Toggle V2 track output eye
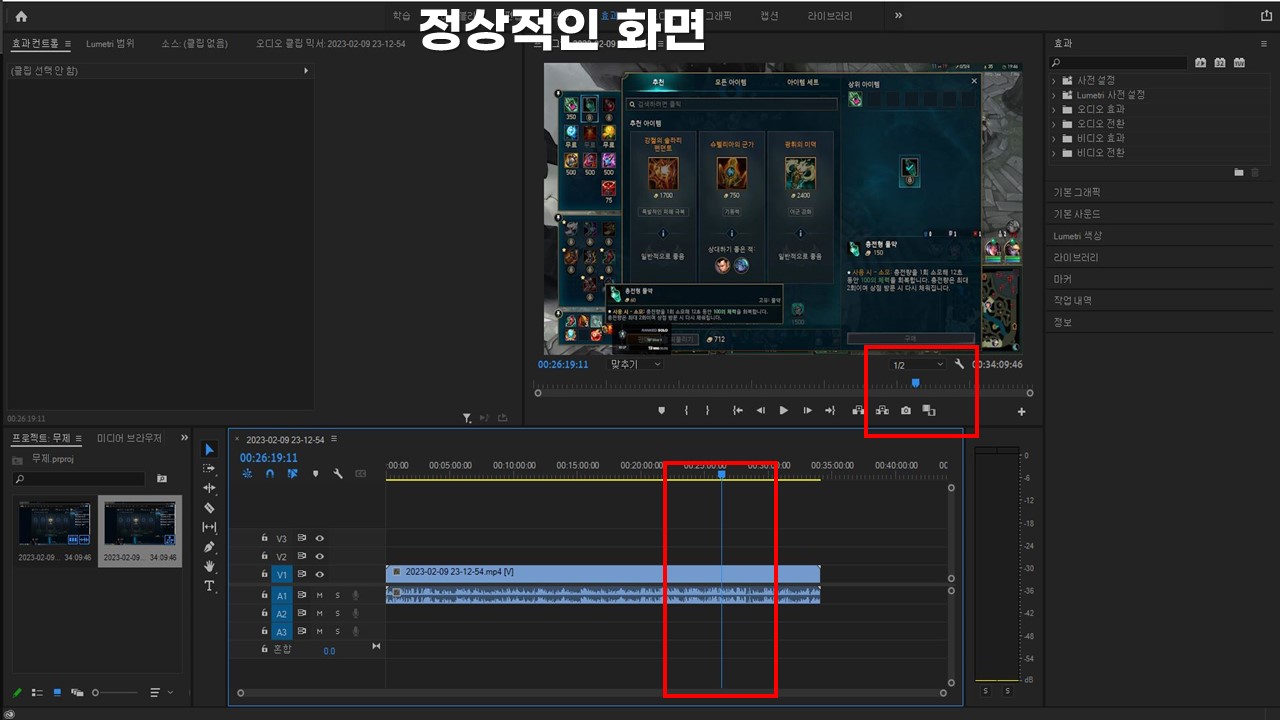The width and height of the screenshot is (1280, 720). pos(320,556)
